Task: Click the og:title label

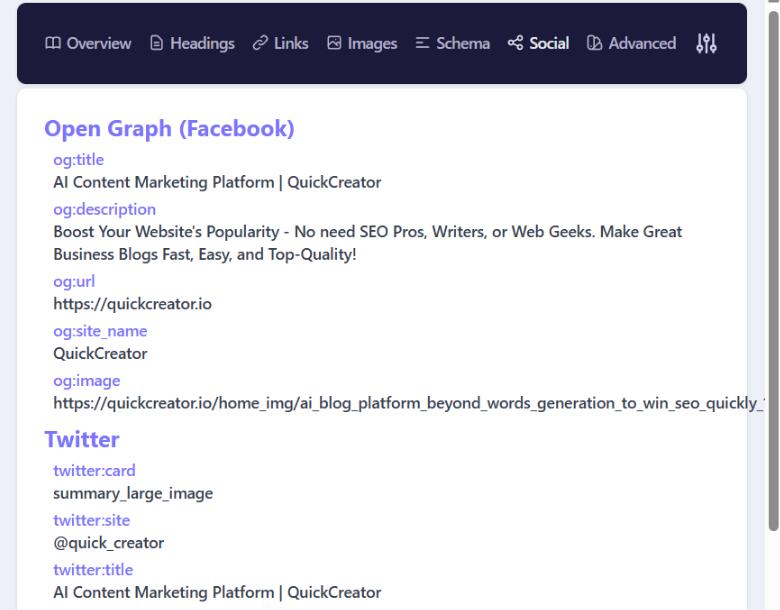Action: (79, 160)
